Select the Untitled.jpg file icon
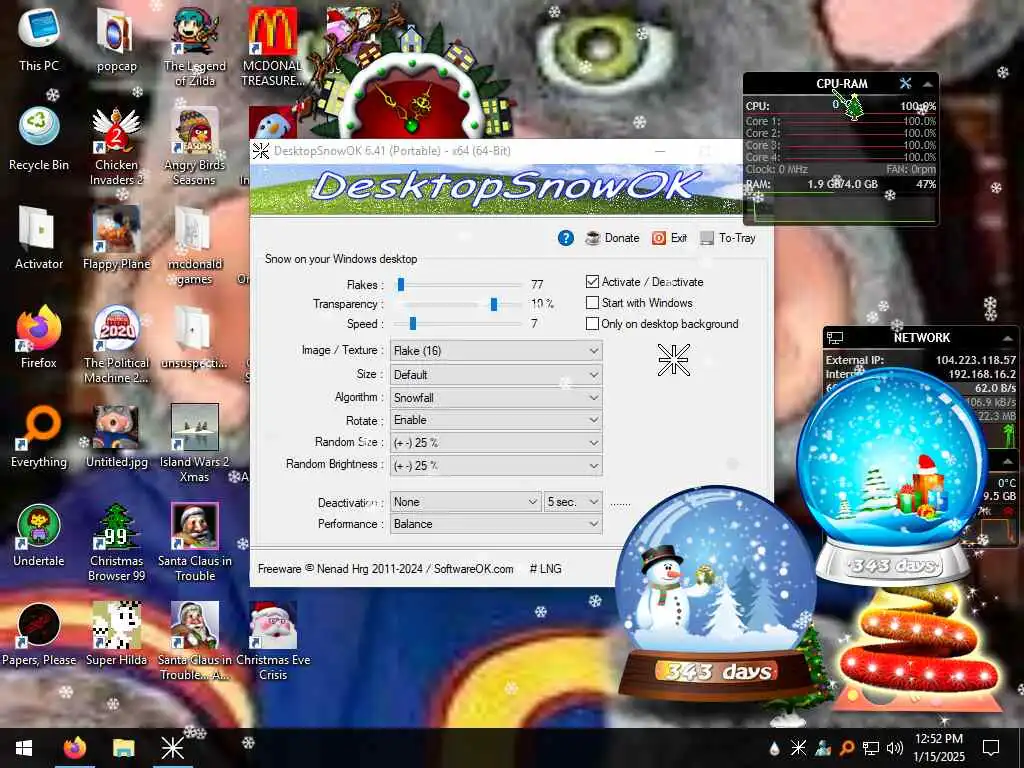This screenshot has width=1024, height=768. (x=116, y=436)
